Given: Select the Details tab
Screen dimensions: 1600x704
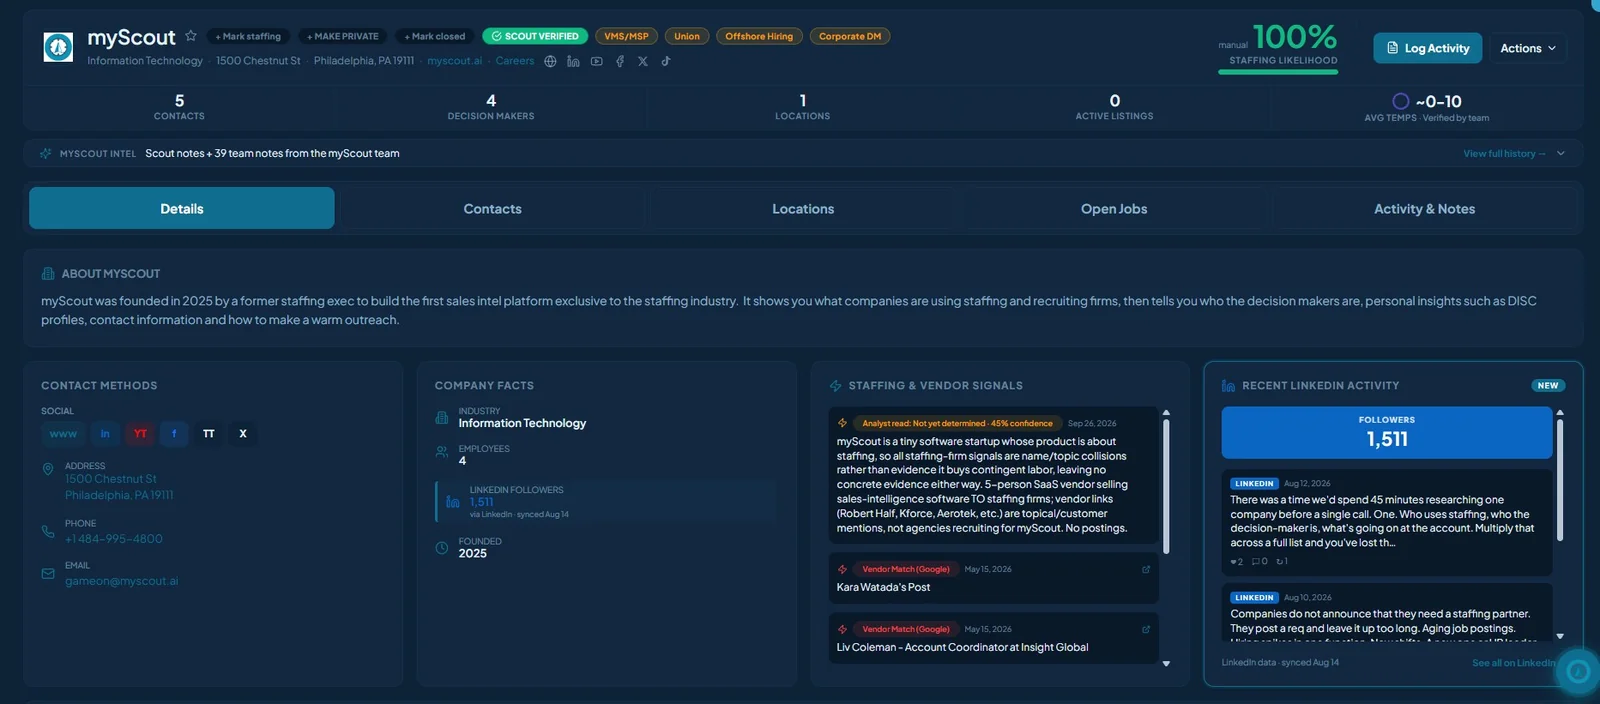Looking at the screenshot, I should [182, 208].
